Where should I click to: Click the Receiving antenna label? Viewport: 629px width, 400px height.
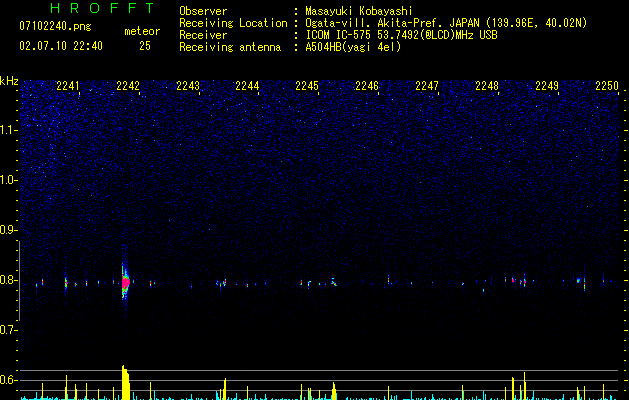230,47
